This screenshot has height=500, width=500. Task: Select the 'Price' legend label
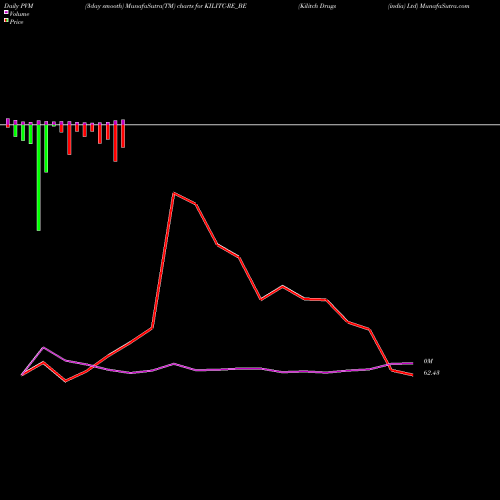pyautogui.click(x=16, y=22)
